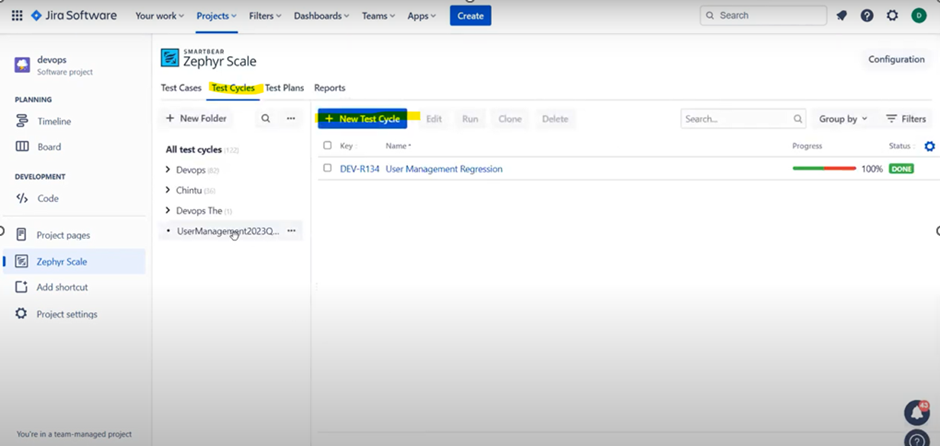Image resolution: width=940 pixels, height=446 pixels.
Task: Check the DEV-R134 row checkbox
Action: (327, 168)
